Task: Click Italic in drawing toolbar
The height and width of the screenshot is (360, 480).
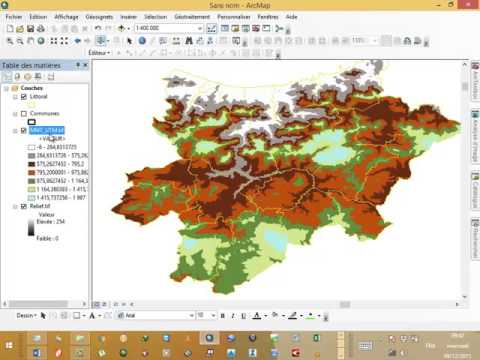Action: tap(233, 316)
